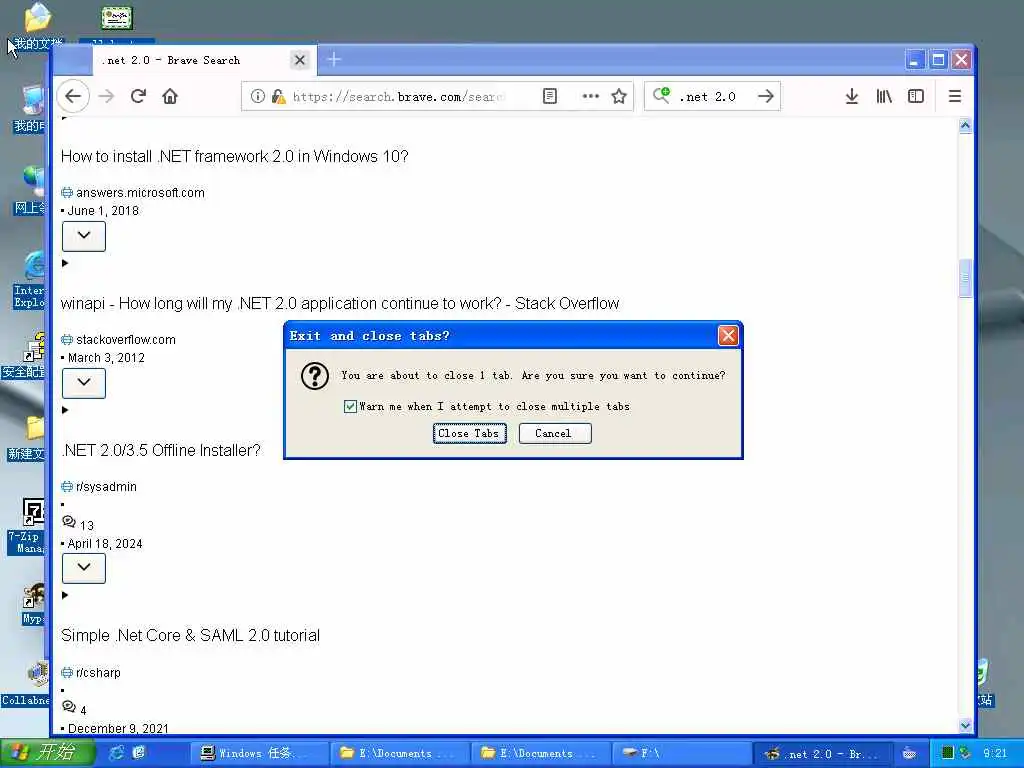Click the search engine magnifier icon
The width and height of the screenshot is (1024, 768).
tap(661, 95)
